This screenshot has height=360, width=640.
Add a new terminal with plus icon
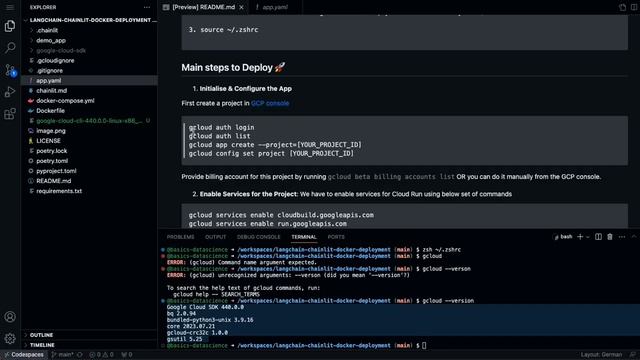click(580, 237)
